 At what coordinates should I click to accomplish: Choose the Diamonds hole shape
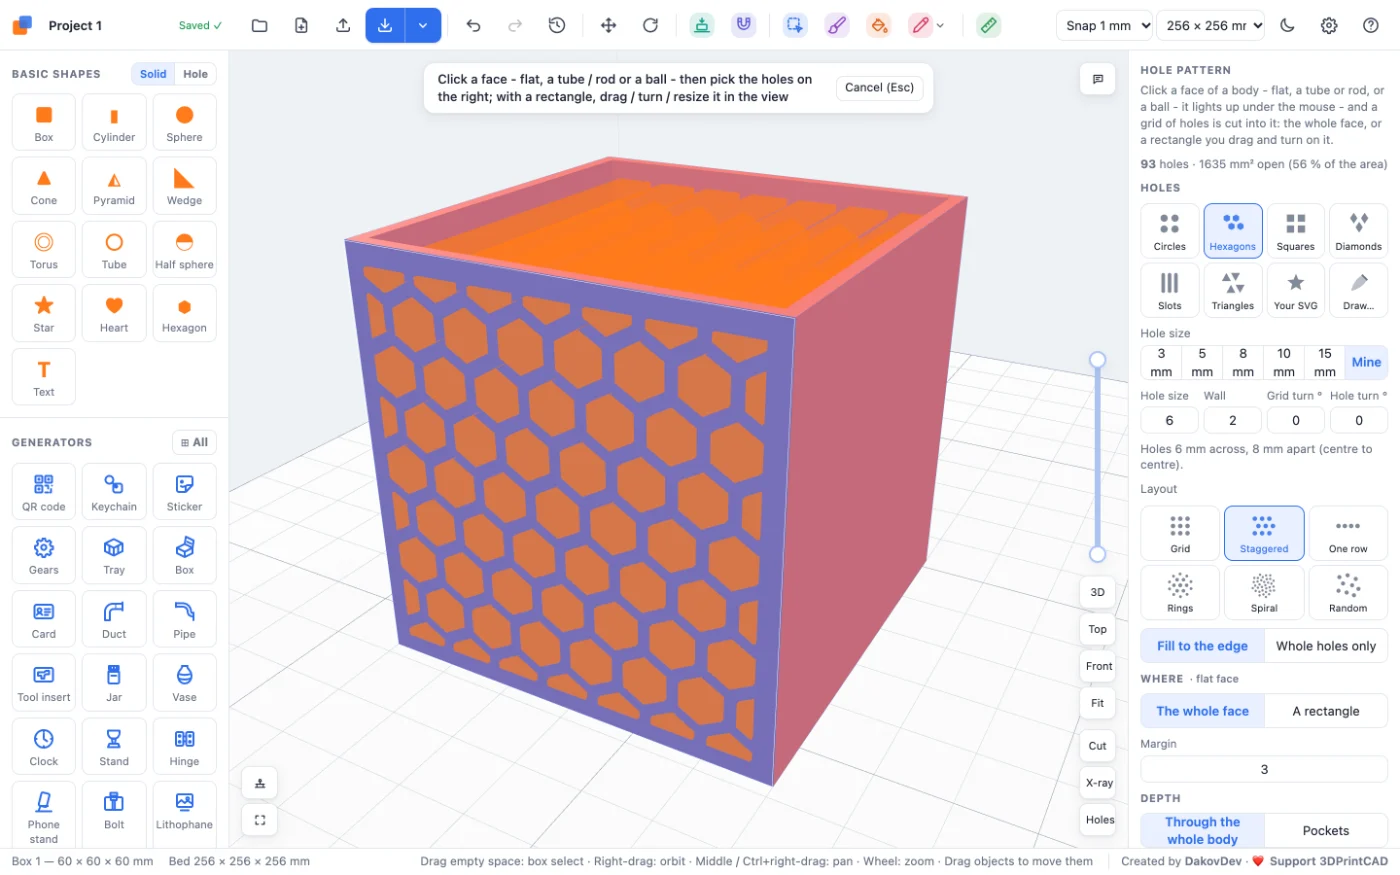coord(1358,231)
